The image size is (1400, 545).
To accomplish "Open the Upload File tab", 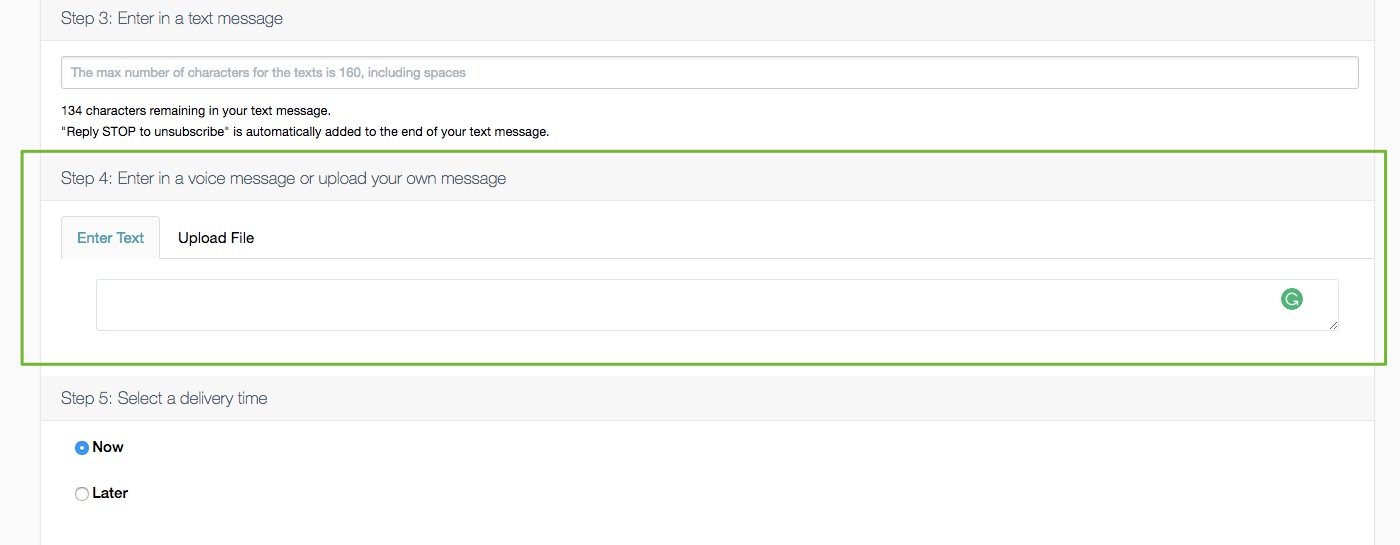I will [x=216, y=238].
